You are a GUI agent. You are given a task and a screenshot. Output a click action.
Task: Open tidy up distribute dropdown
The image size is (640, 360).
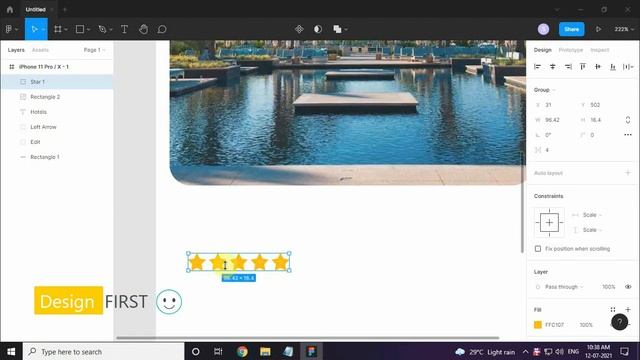(628, 67)
